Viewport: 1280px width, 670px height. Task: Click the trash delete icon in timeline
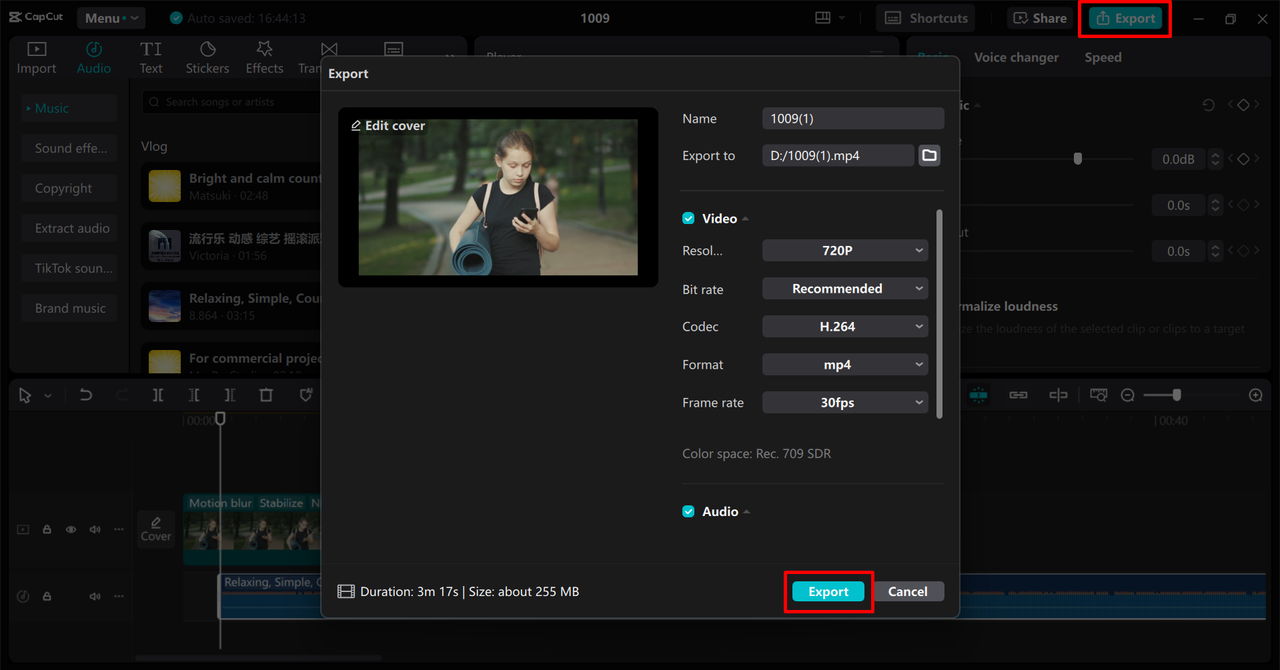266,395
